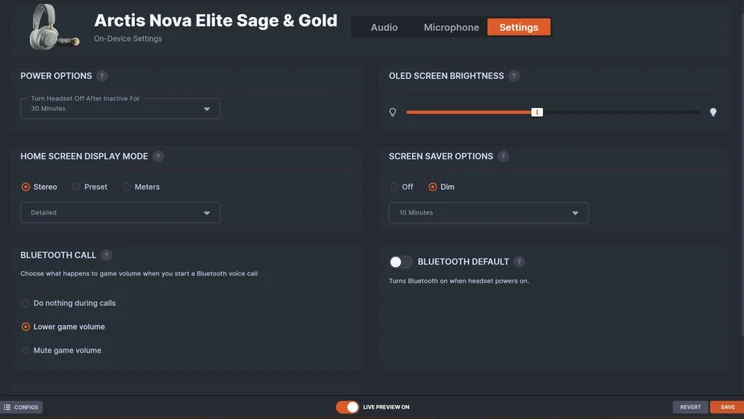Click the unfilled part of the brightness slider
Viewport: 744px width, 419px height.
point(621,112)
